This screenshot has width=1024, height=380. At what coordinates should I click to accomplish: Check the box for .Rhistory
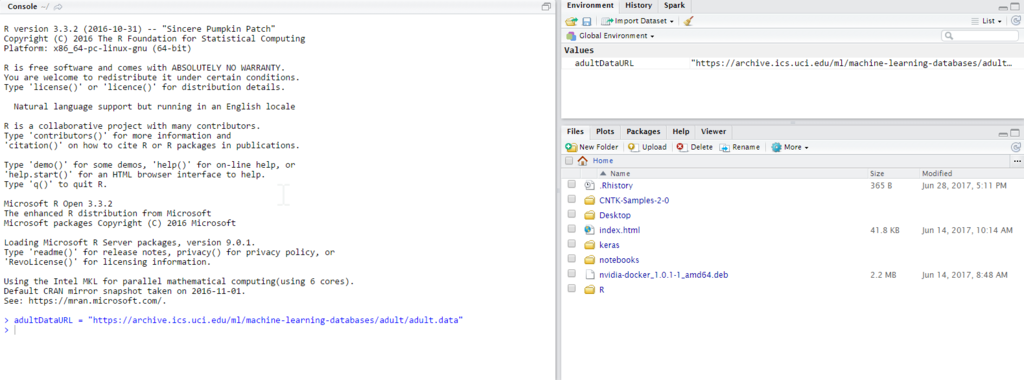[x=571, y=185]
